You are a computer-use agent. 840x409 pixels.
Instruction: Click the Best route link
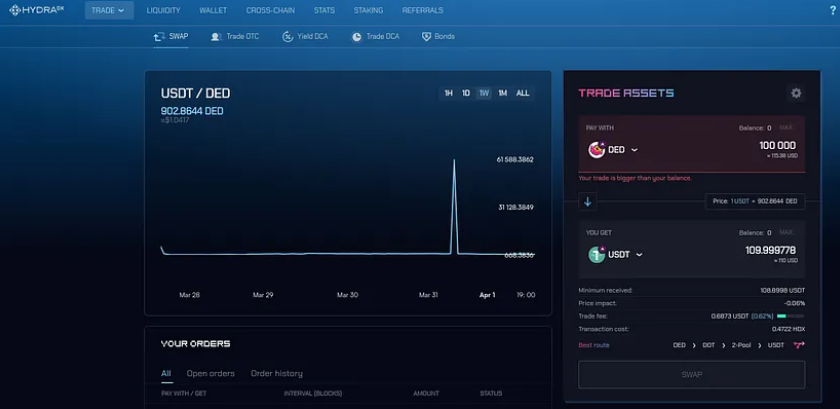pos(594,345)
